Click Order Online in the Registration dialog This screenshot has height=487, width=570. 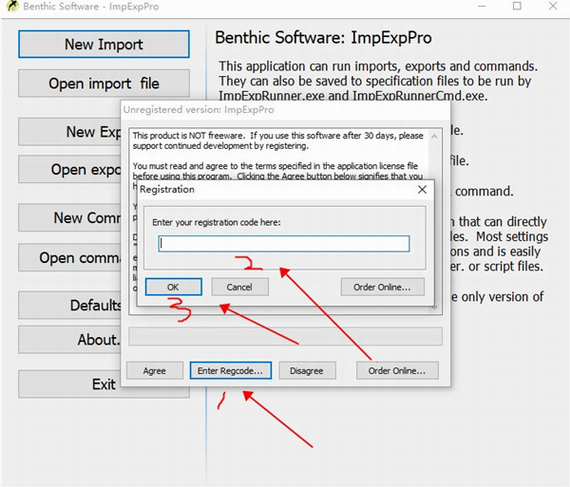pyautogui.click(x=382, y=287)
